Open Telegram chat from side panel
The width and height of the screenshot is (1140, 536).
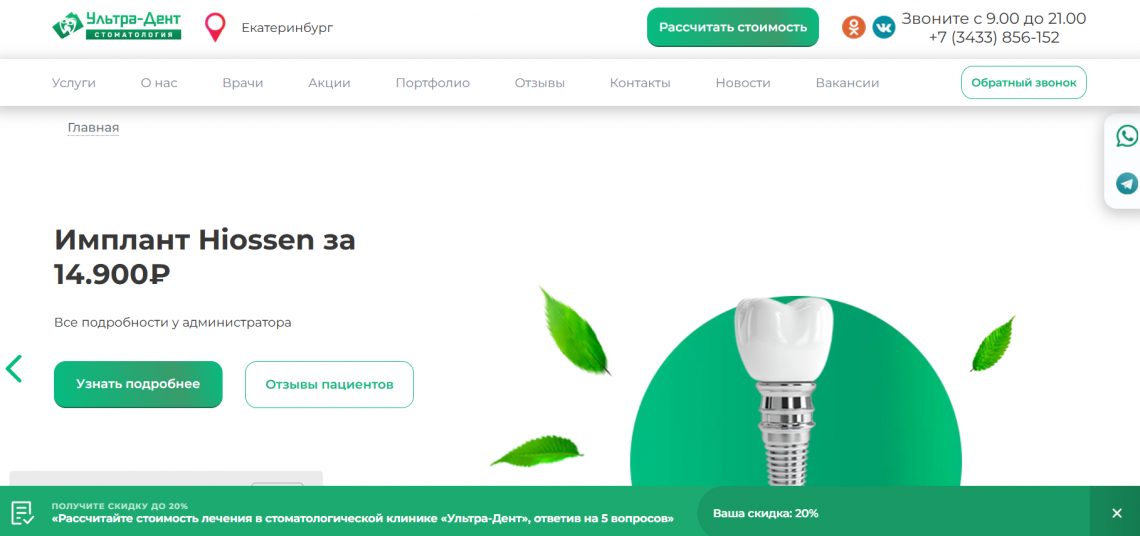(x=1126, y=183)
